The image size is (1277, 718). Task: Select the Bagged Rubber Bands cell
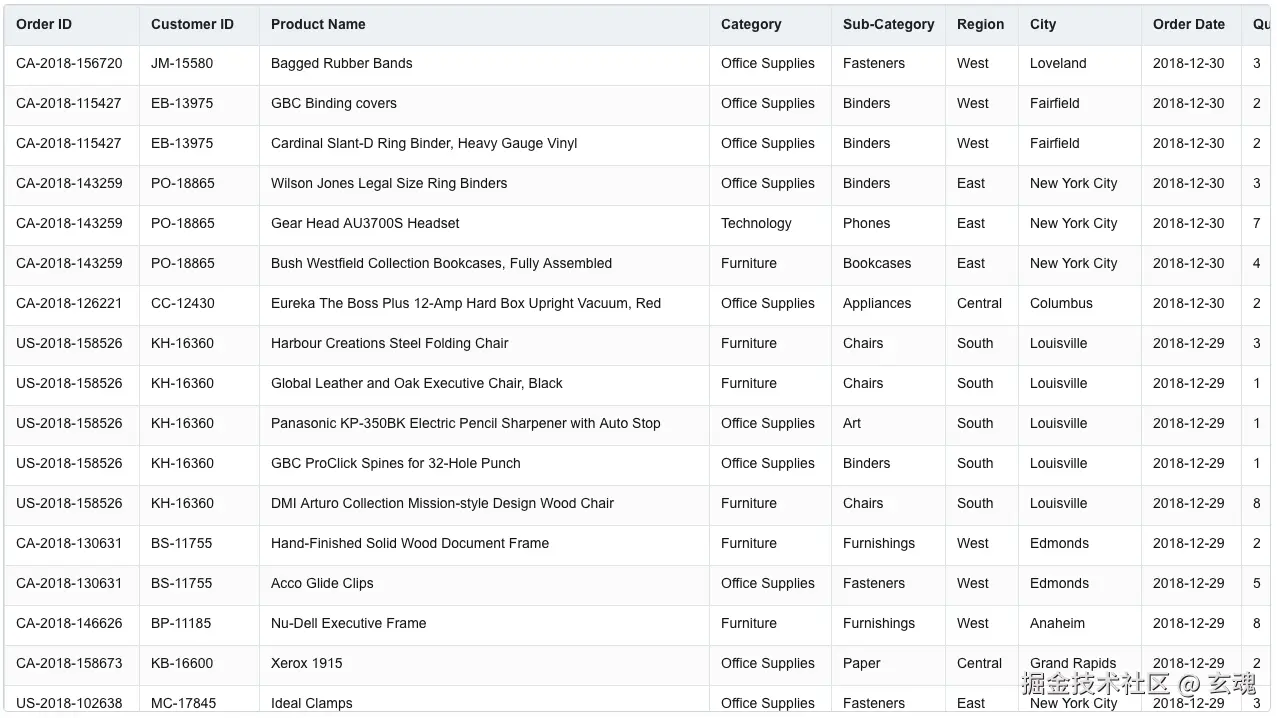342,63
